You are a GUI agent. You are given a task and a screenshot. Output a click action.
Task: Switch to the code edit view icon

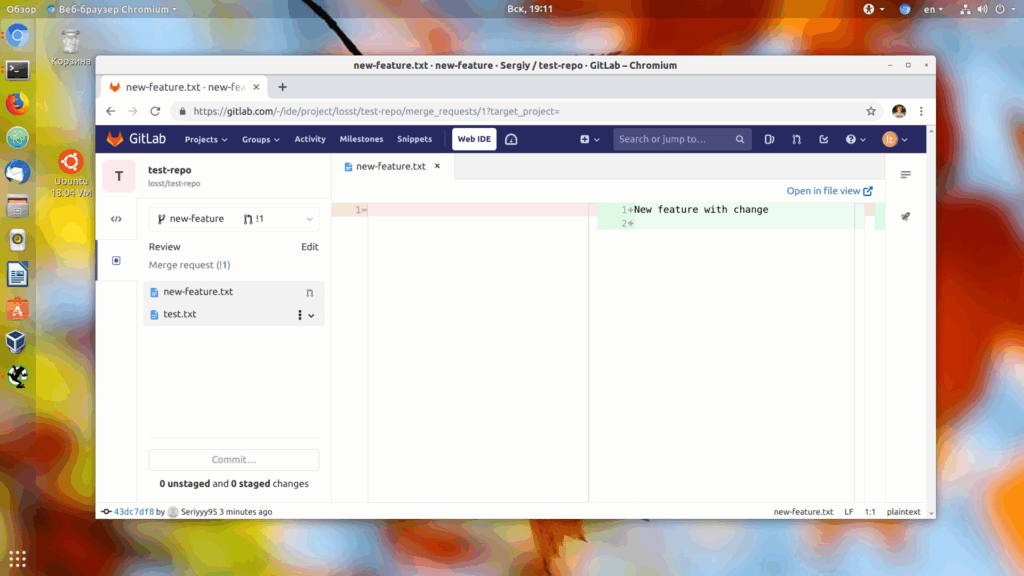[x=116, y=219]
